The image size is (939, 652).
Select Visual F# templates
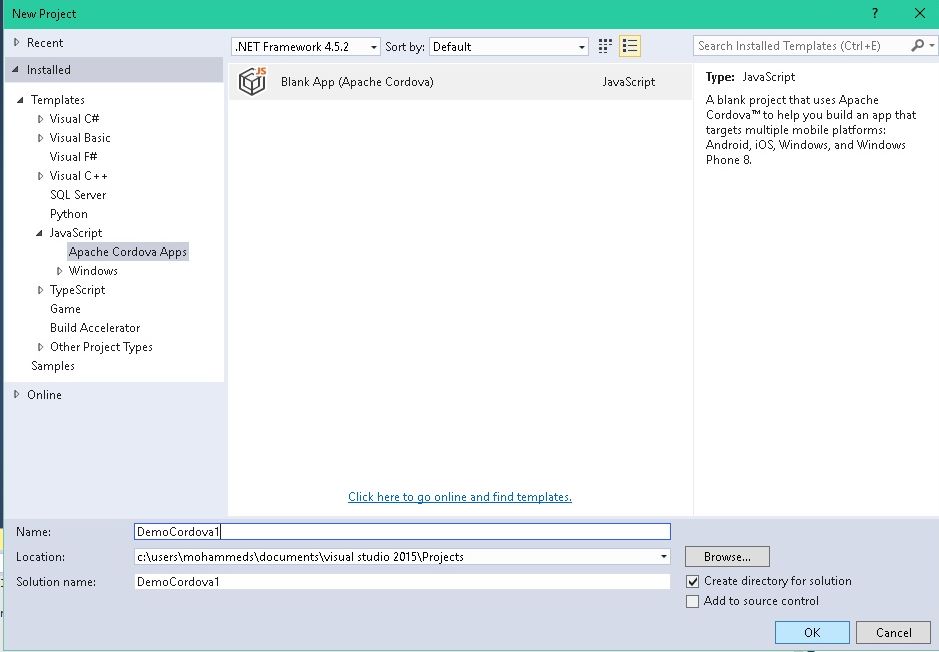pyautogui.click(x=73, y=157)
